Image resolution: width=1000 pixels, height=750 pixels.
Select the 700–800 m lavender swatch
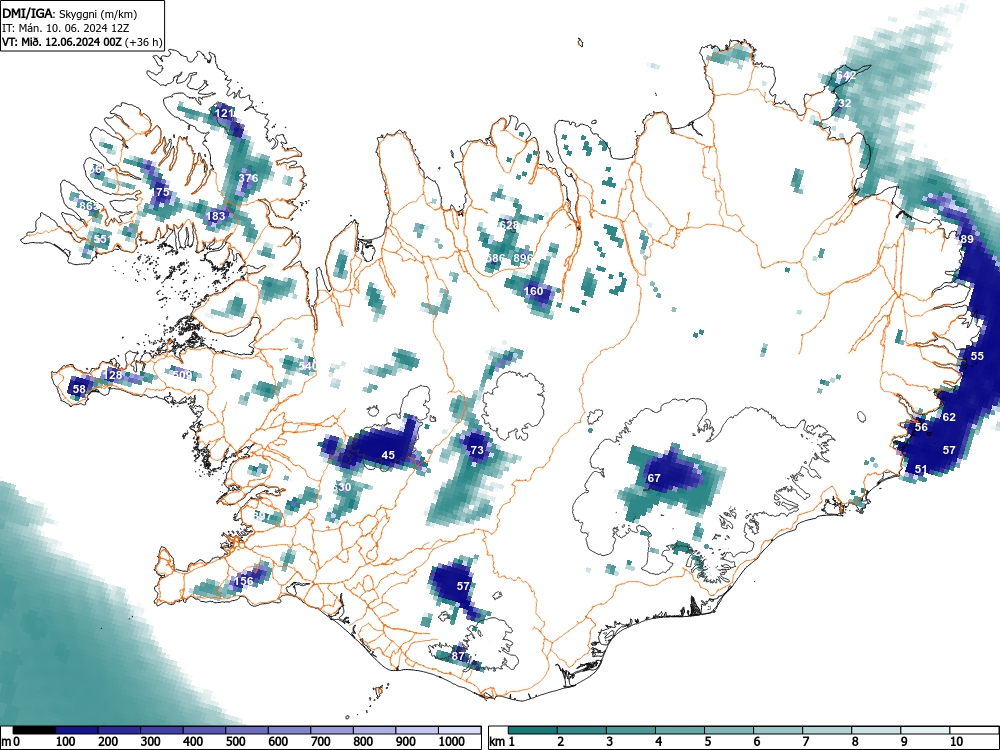[332, 730]
